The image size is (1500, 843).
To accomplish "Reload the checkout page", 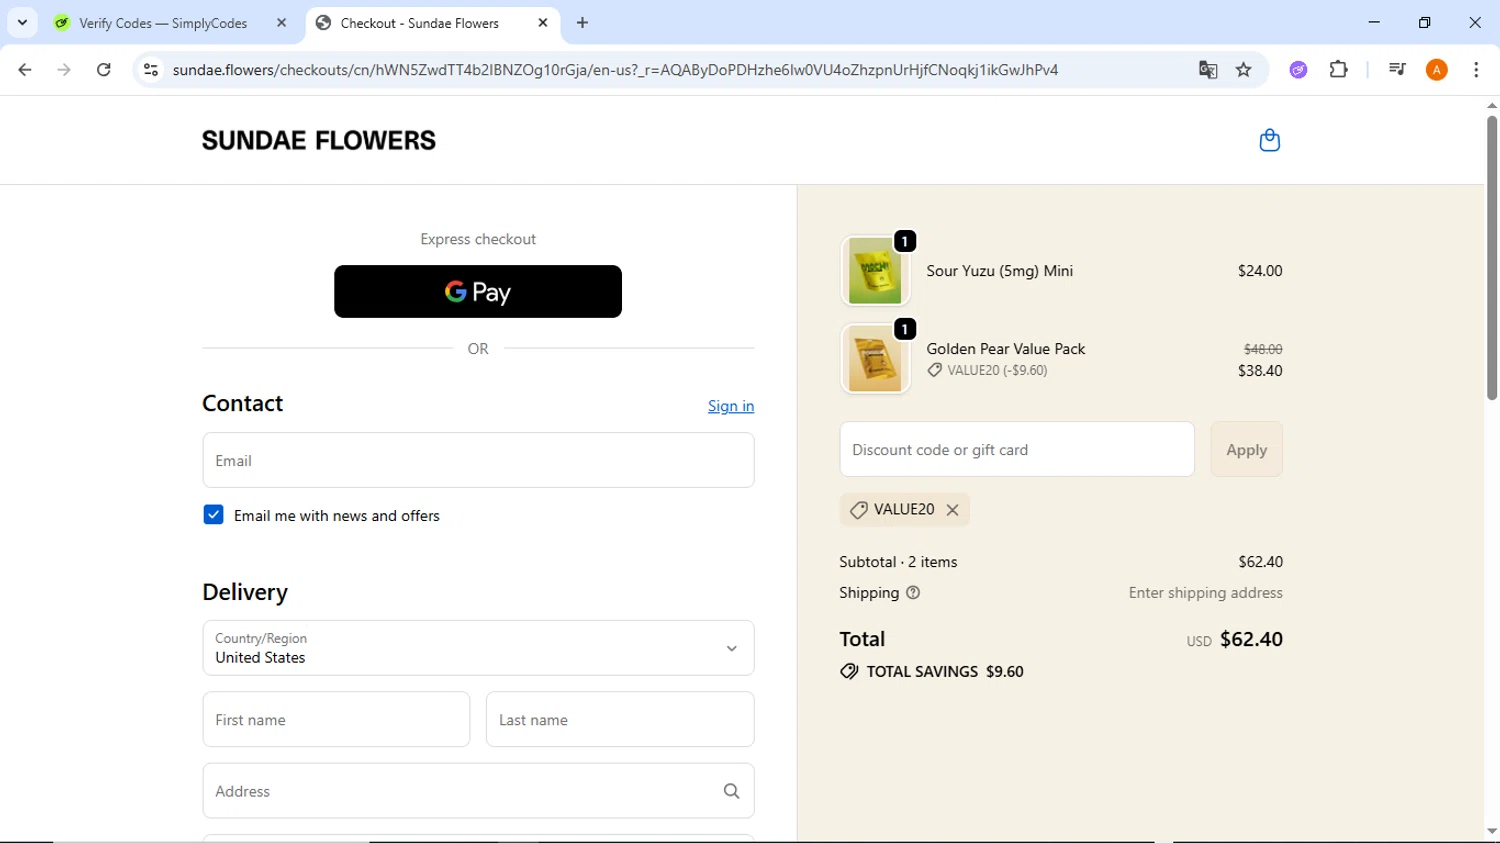I will tap(104, 70).
